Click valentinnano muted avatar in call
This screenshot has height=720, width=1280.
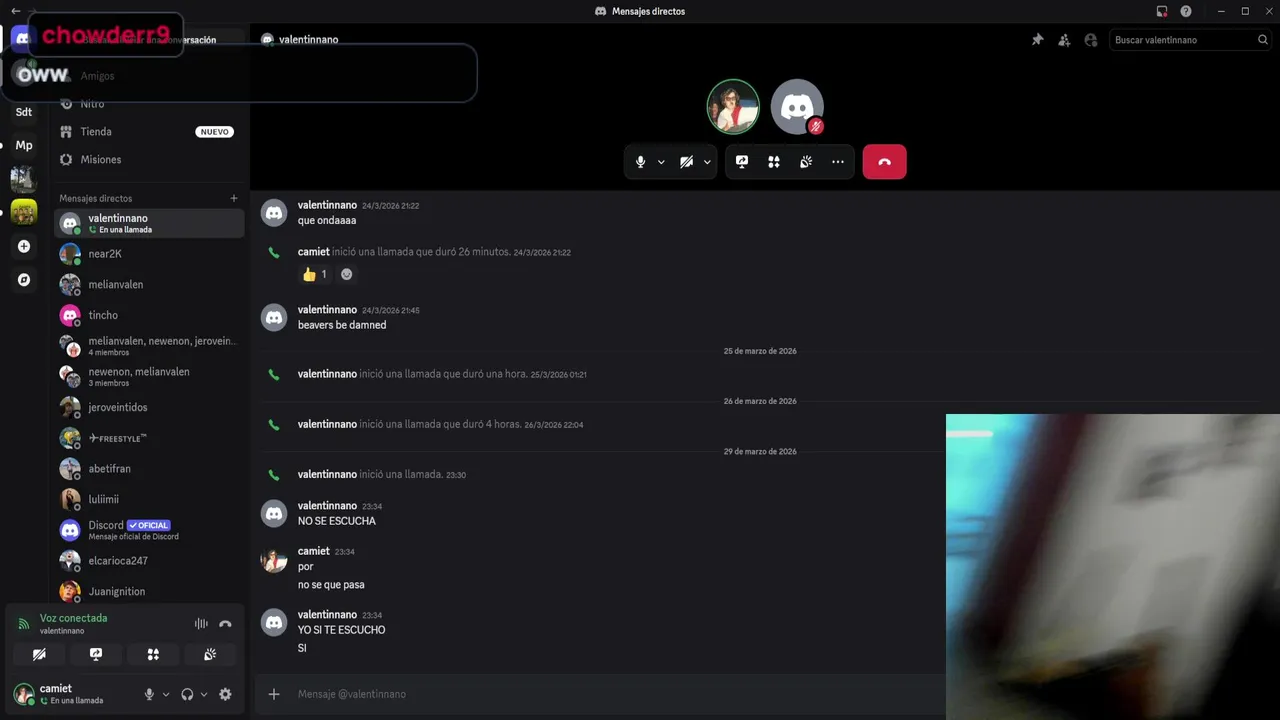[x=797, y=106]
